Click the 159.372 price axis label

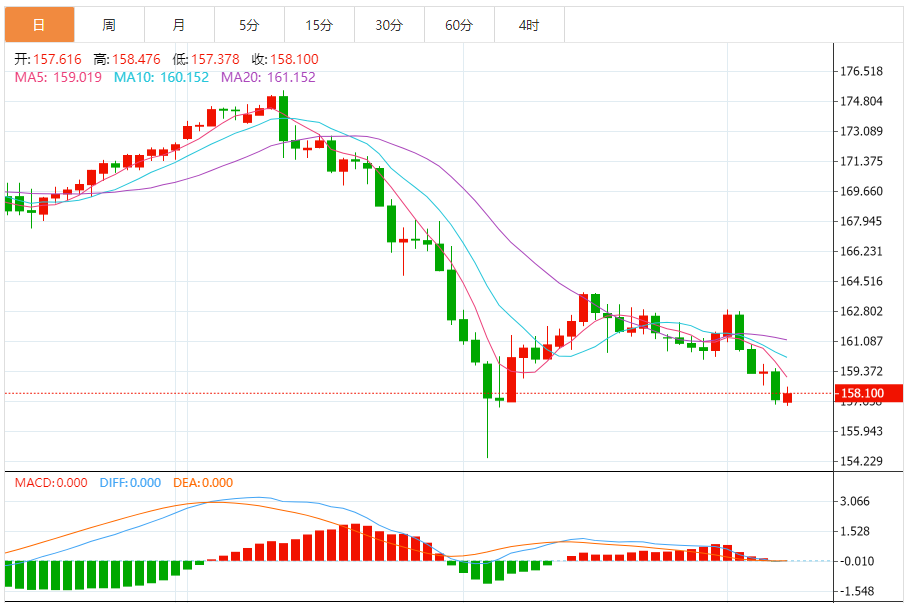[x=861, y=371]
